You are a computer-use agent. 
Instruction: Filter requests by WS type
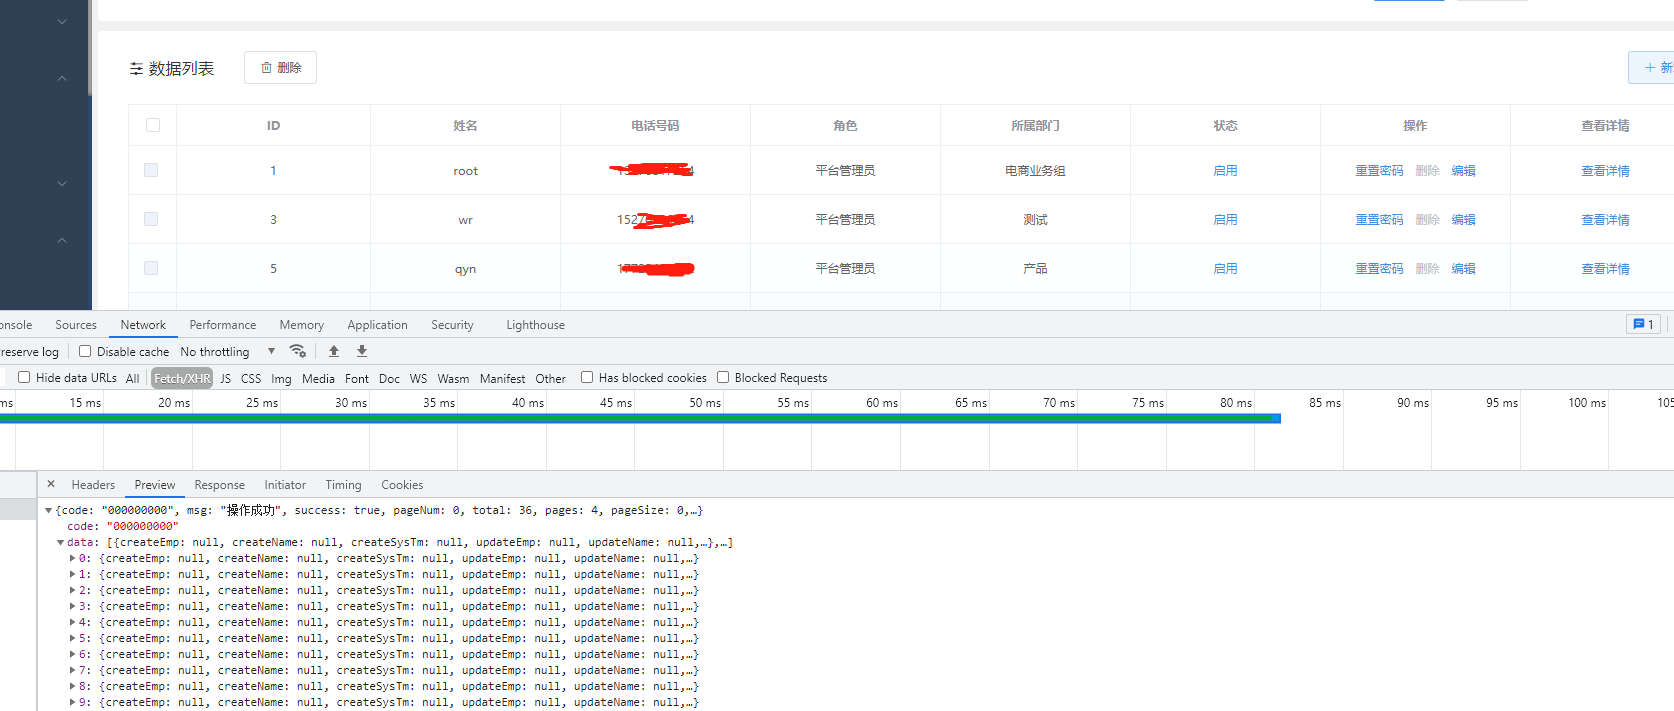(418, 378)
